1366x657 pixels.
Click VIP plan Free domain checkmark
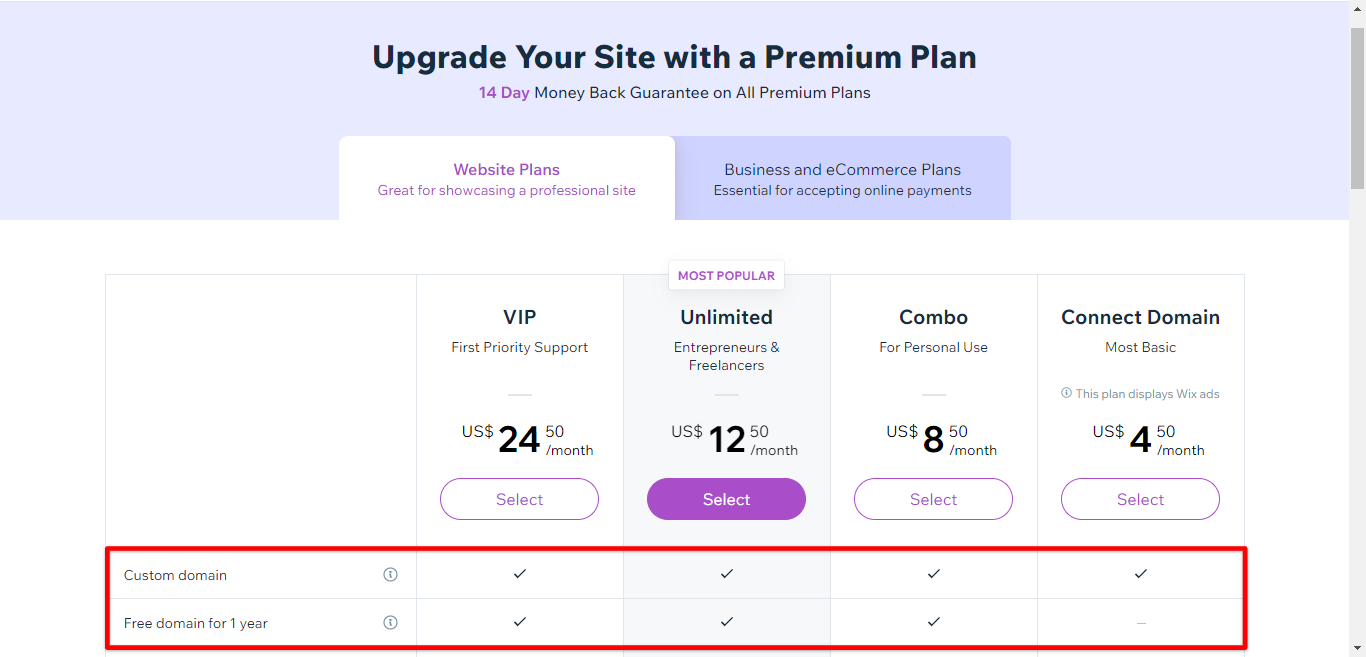519,622
